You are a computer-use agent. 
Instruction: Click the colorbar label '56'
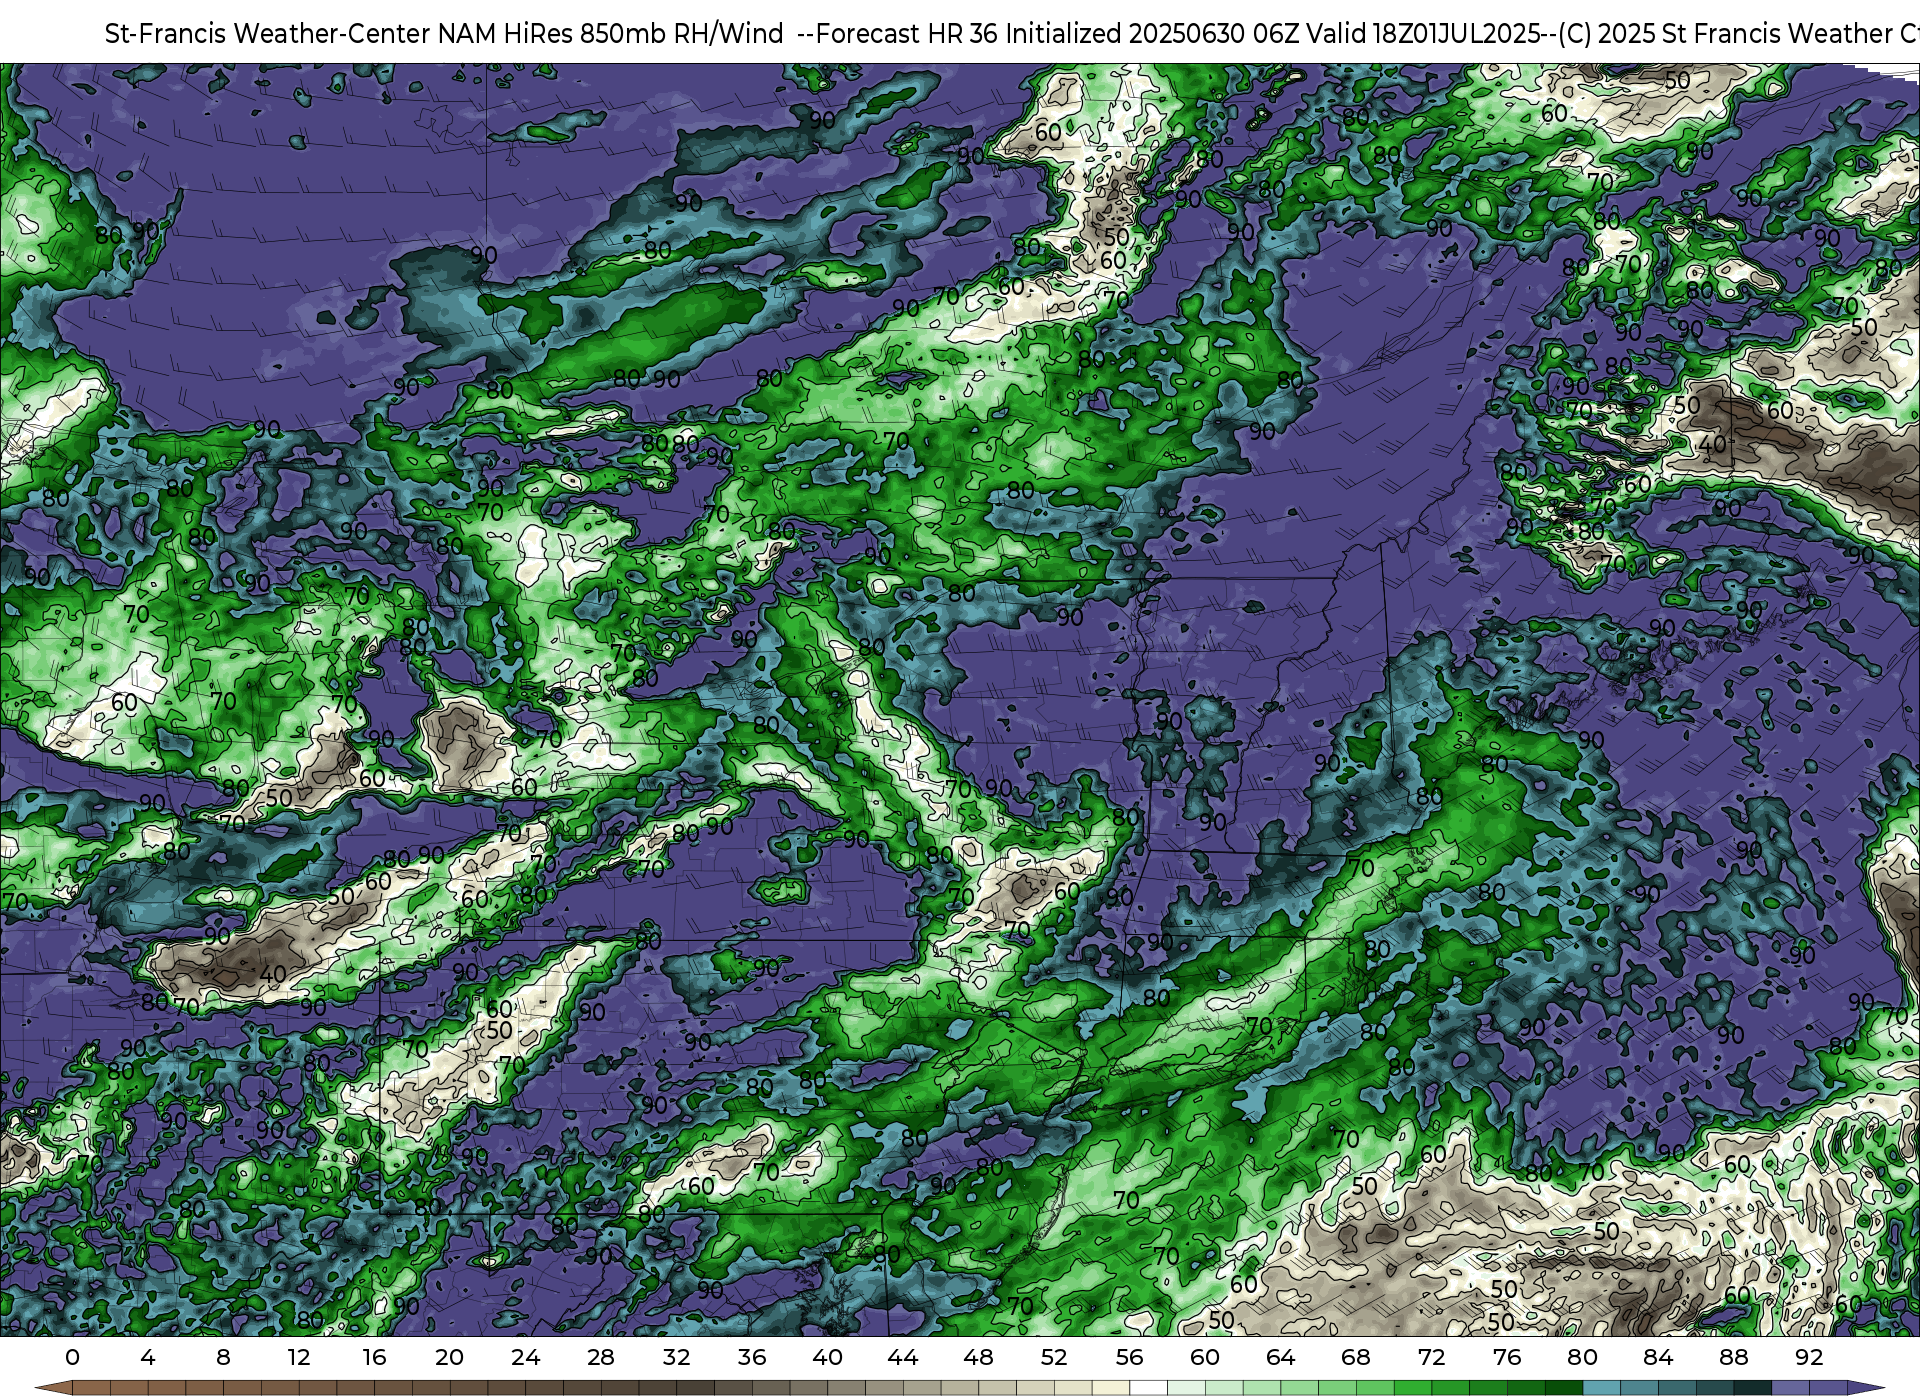pos(1129,1357)
